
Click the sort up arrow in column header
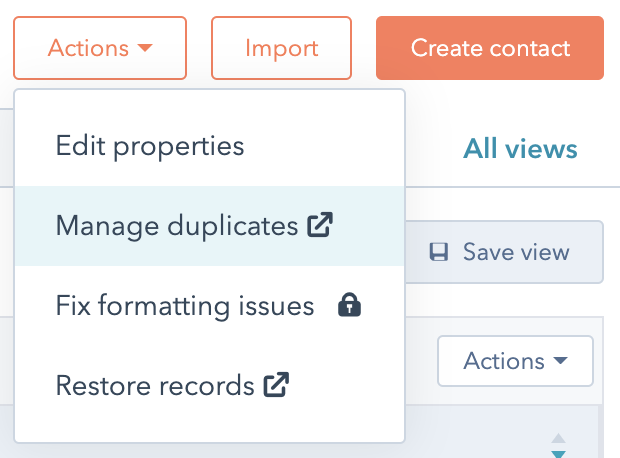pos(559,438)
